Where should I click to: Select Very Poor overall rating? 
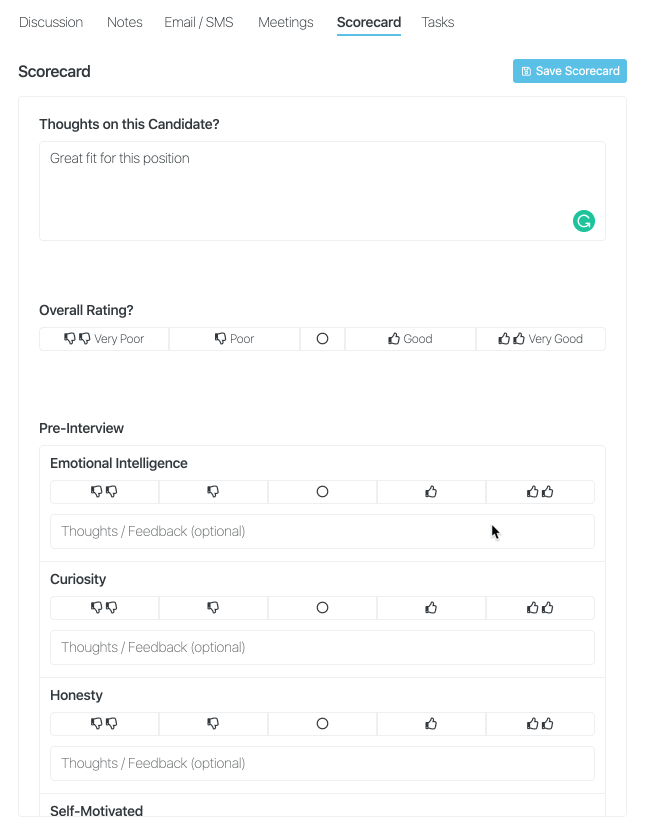click(x=104, y=339)
